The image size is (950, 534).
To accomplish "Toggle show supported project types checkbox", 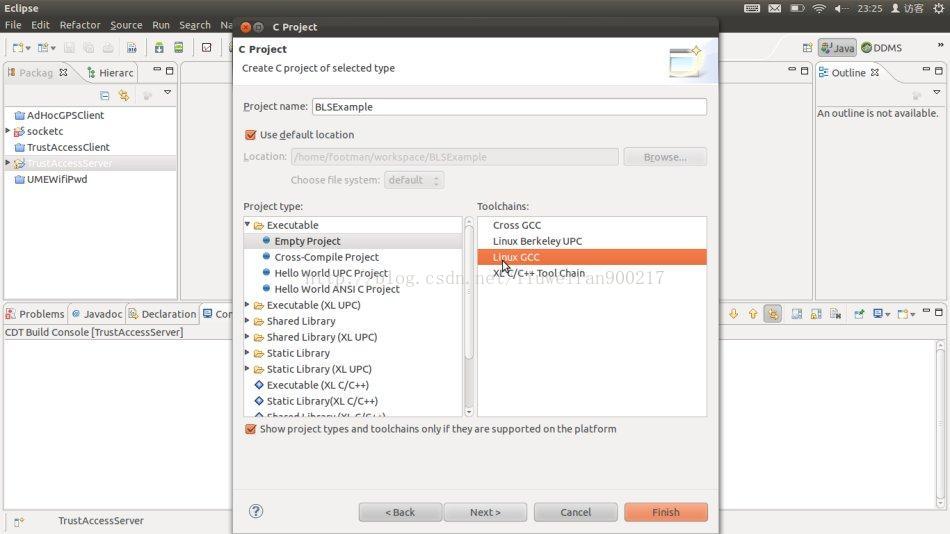I will pyautogui.click(x=250, y=429).
